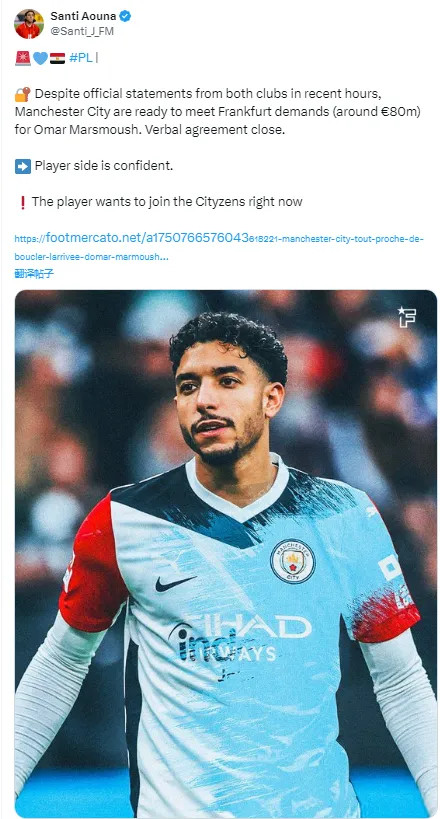This screenshot has height=819, width=440.
Task: Click the red exclamation mark emoji
Action: (x=22, y=202)
